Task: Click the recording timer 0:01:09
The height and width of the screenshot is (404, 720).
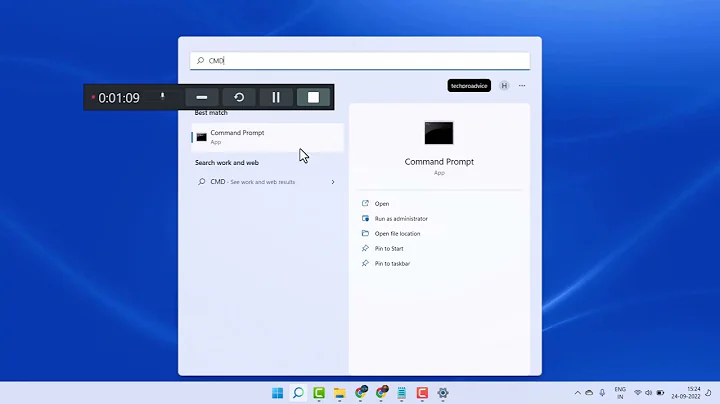Action: [x=119, y=98]
